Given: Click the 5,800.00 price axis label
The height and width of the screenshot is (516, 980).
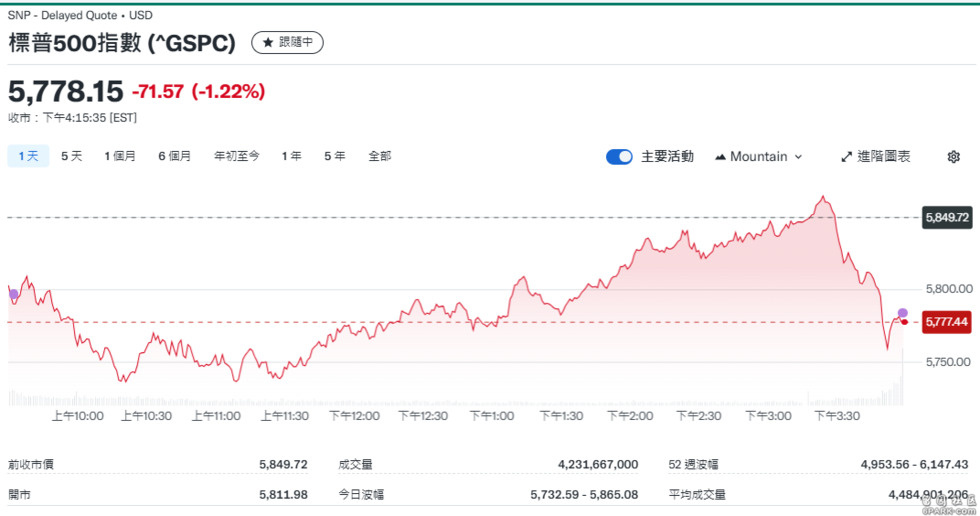Looking at the screenshot, I should click(x=949, y=289).
